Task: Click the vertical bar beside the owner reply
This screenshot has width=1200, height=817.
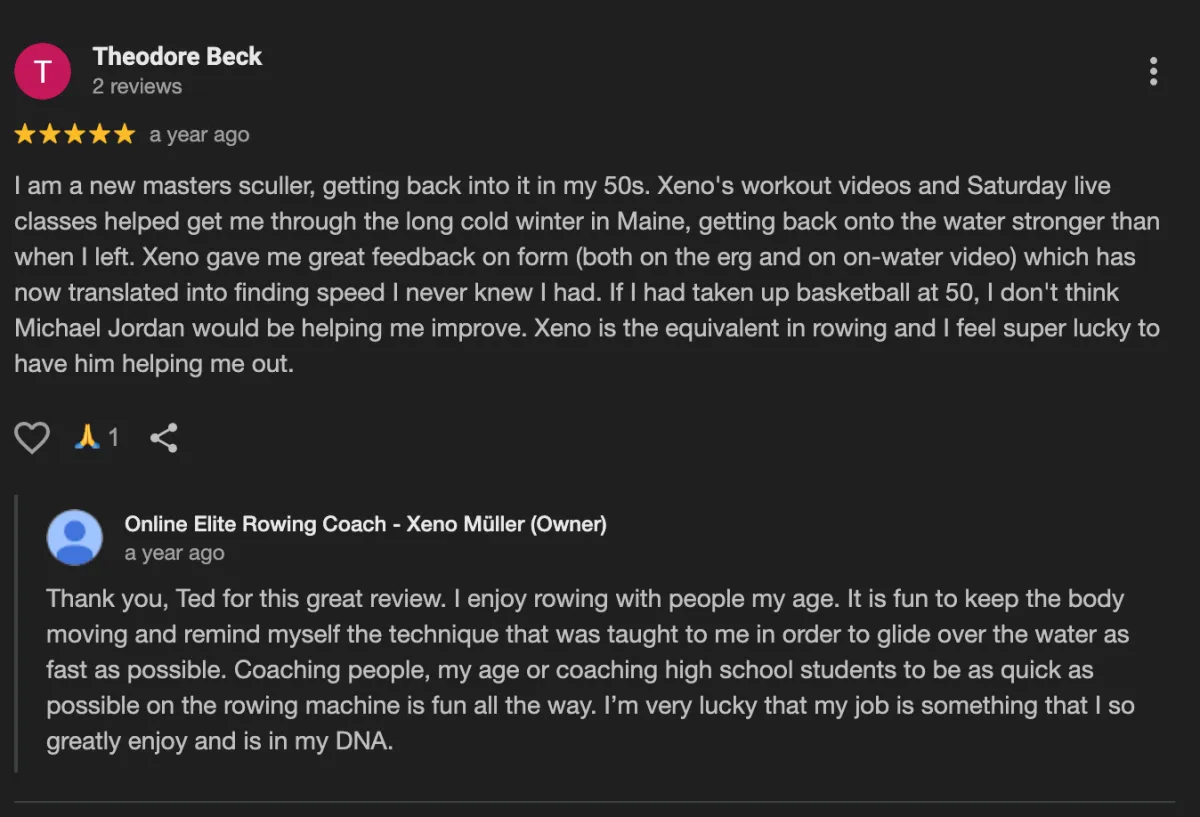Action: 16,632
